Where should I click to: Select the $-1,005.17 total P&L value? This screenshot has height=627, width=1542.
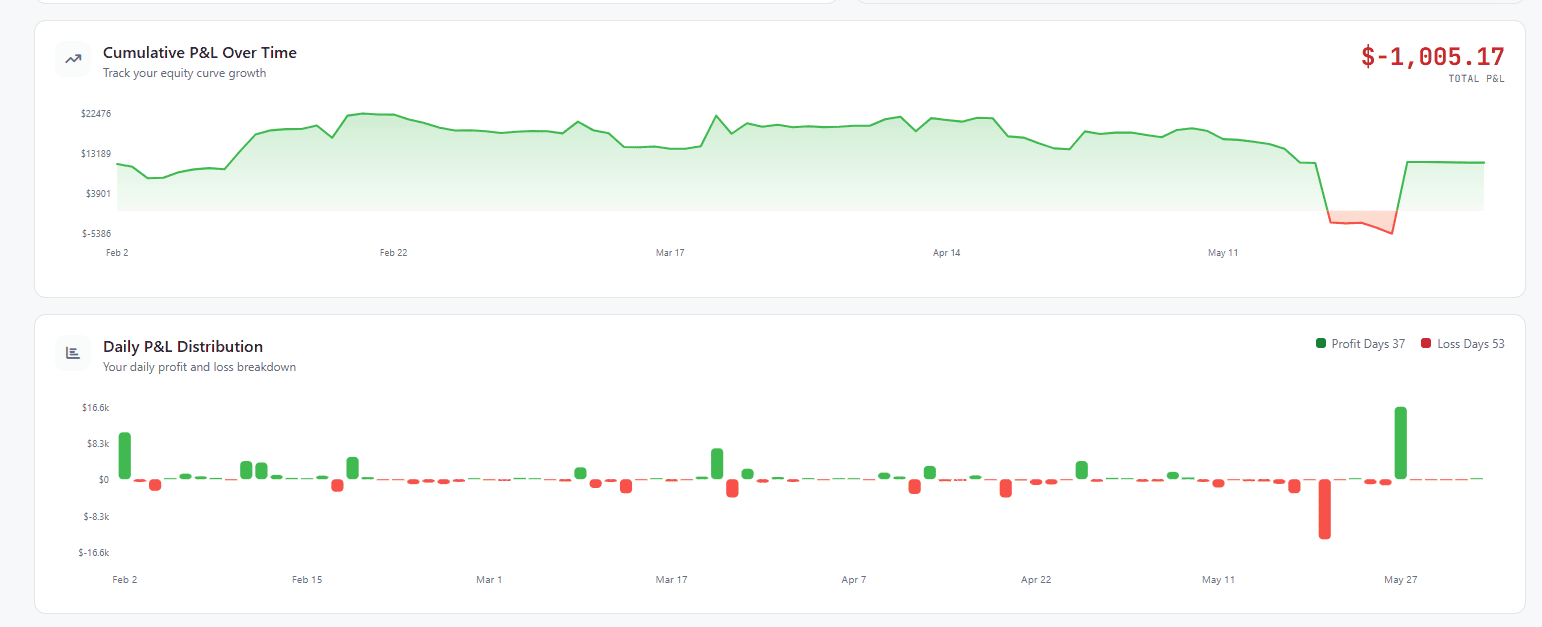(1432, 56)
